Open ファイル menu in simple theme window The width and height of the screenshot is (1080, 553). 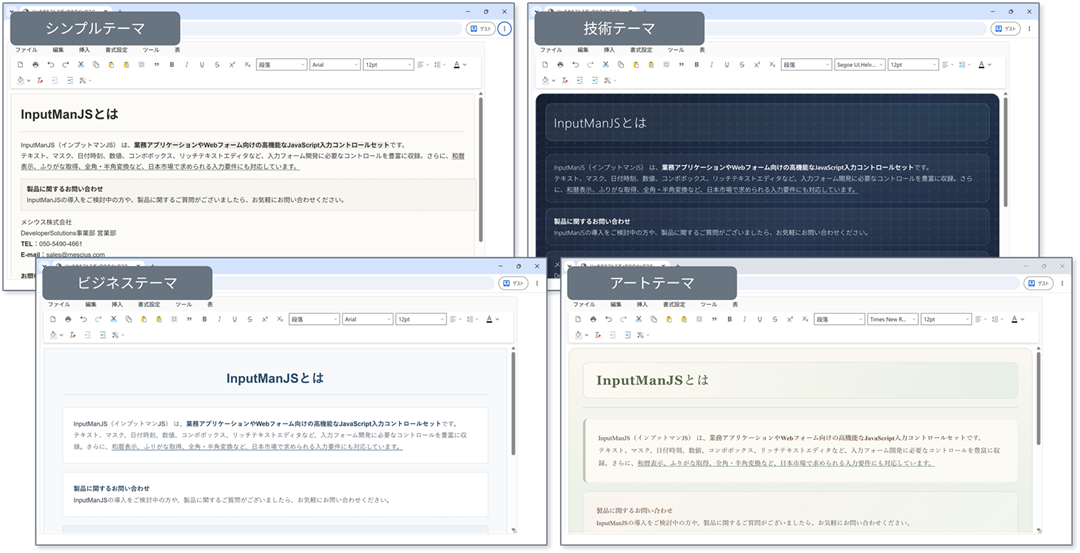click(x=27, y=50)
